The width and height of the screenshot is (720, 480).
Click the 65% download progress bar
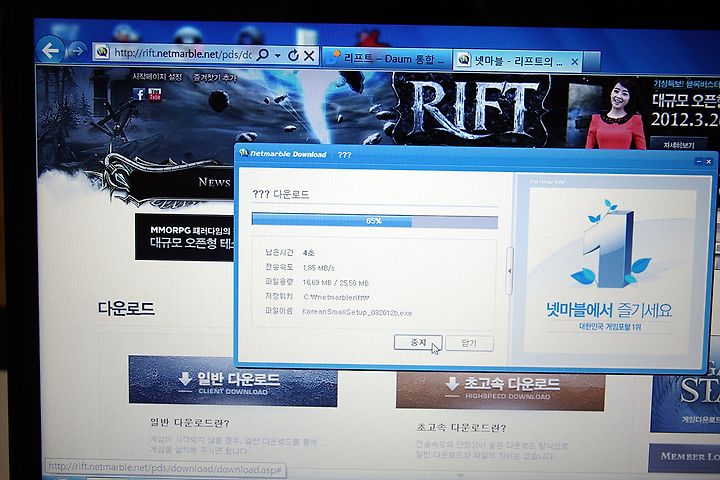click(375, 221)
